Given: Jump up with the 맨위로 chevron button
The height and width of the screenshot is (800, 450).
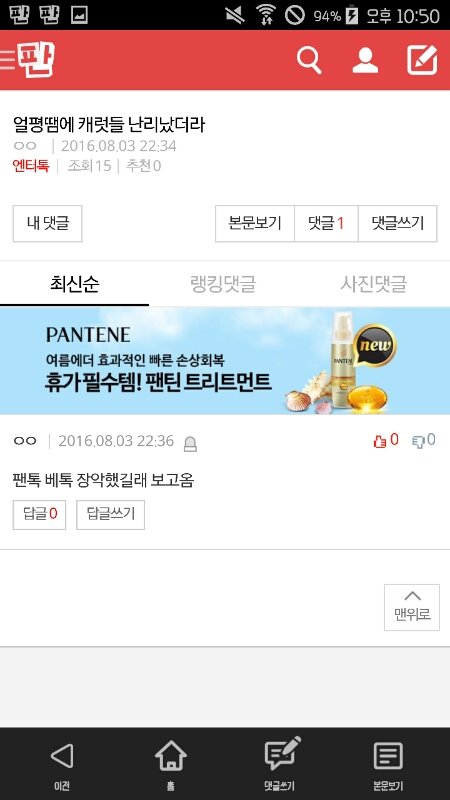Looking at the screenshot, I should tap(412, 607).
